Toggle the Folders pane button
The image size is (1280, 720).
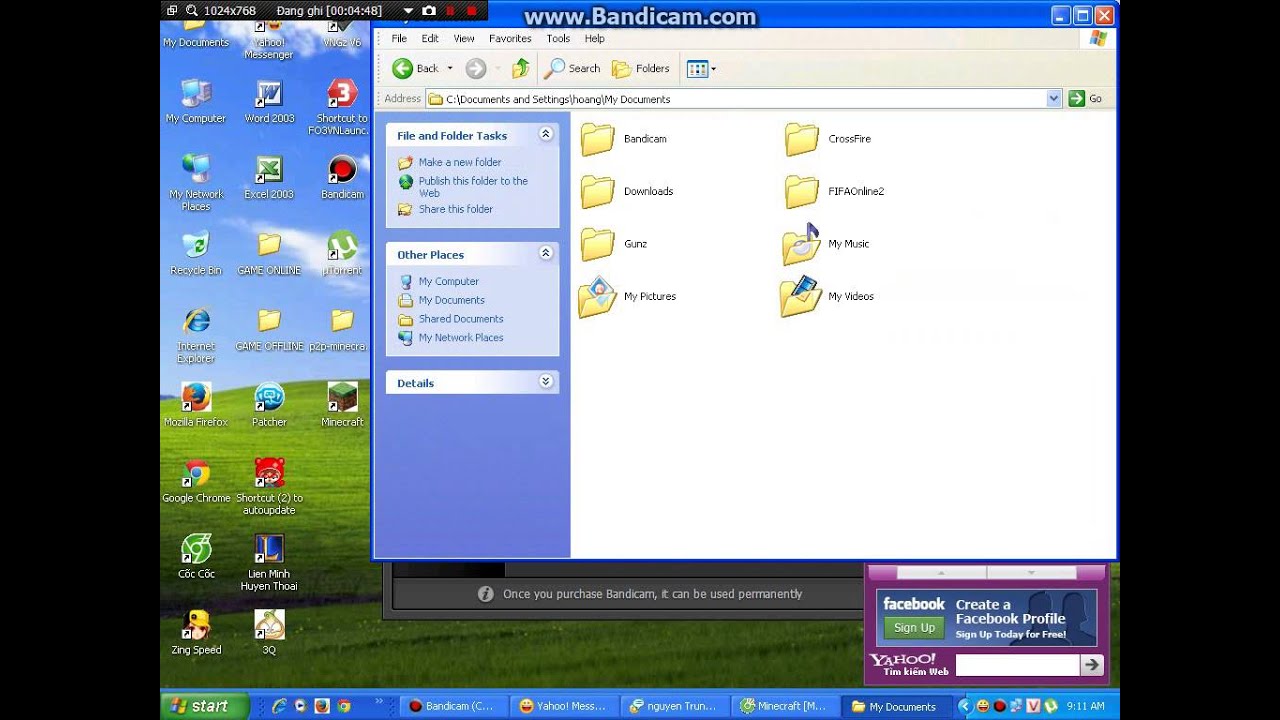click(x=640, y=68)
